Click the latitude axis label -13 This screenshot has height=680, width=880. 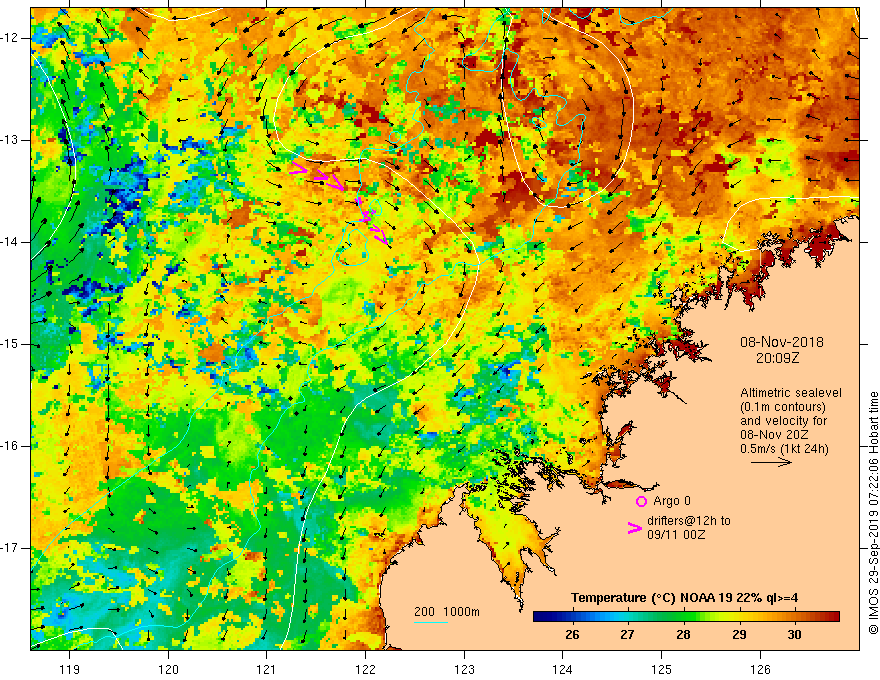[x=11, y=140]
